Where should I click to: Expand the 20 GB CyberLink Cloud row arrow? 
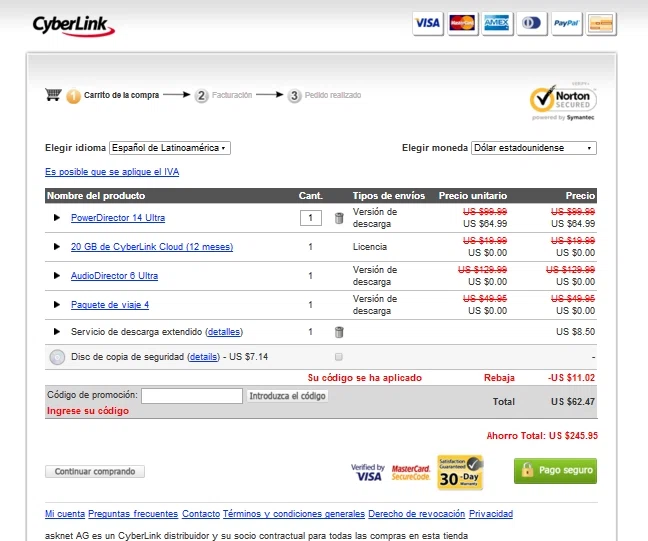[57, 246]
